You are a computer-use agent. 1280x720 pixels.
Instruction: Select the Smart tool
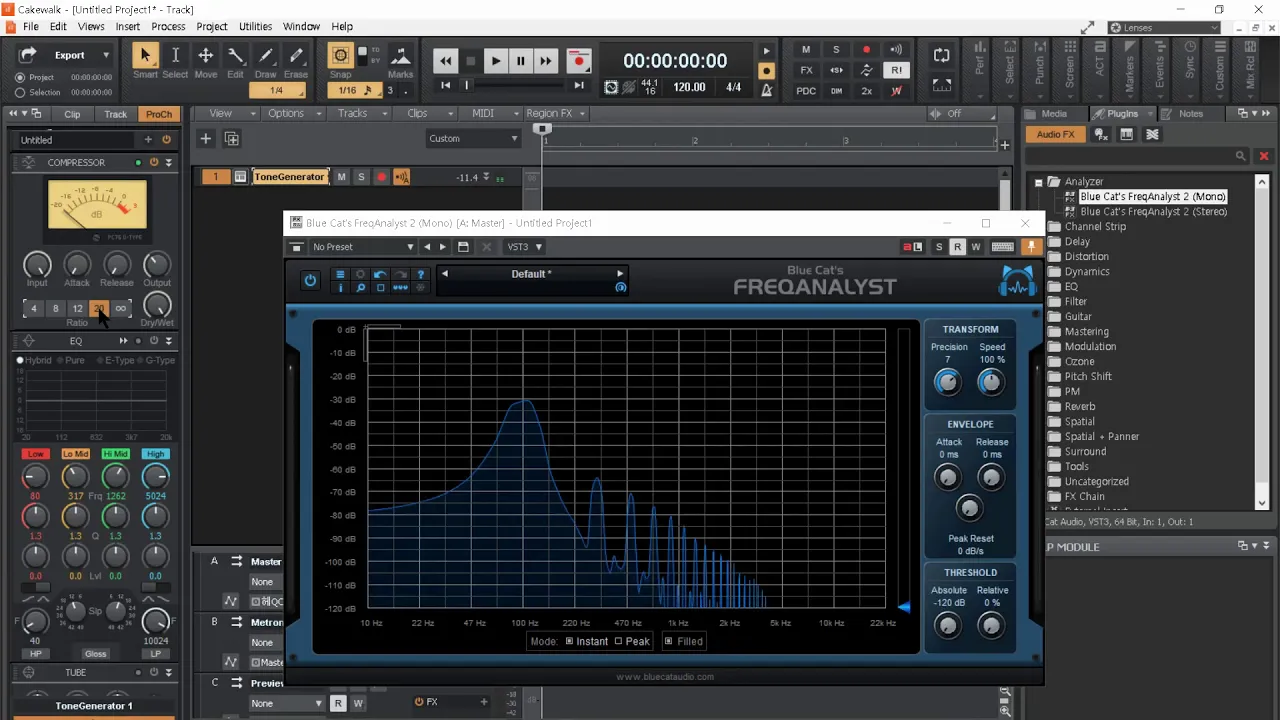[145, 56]
